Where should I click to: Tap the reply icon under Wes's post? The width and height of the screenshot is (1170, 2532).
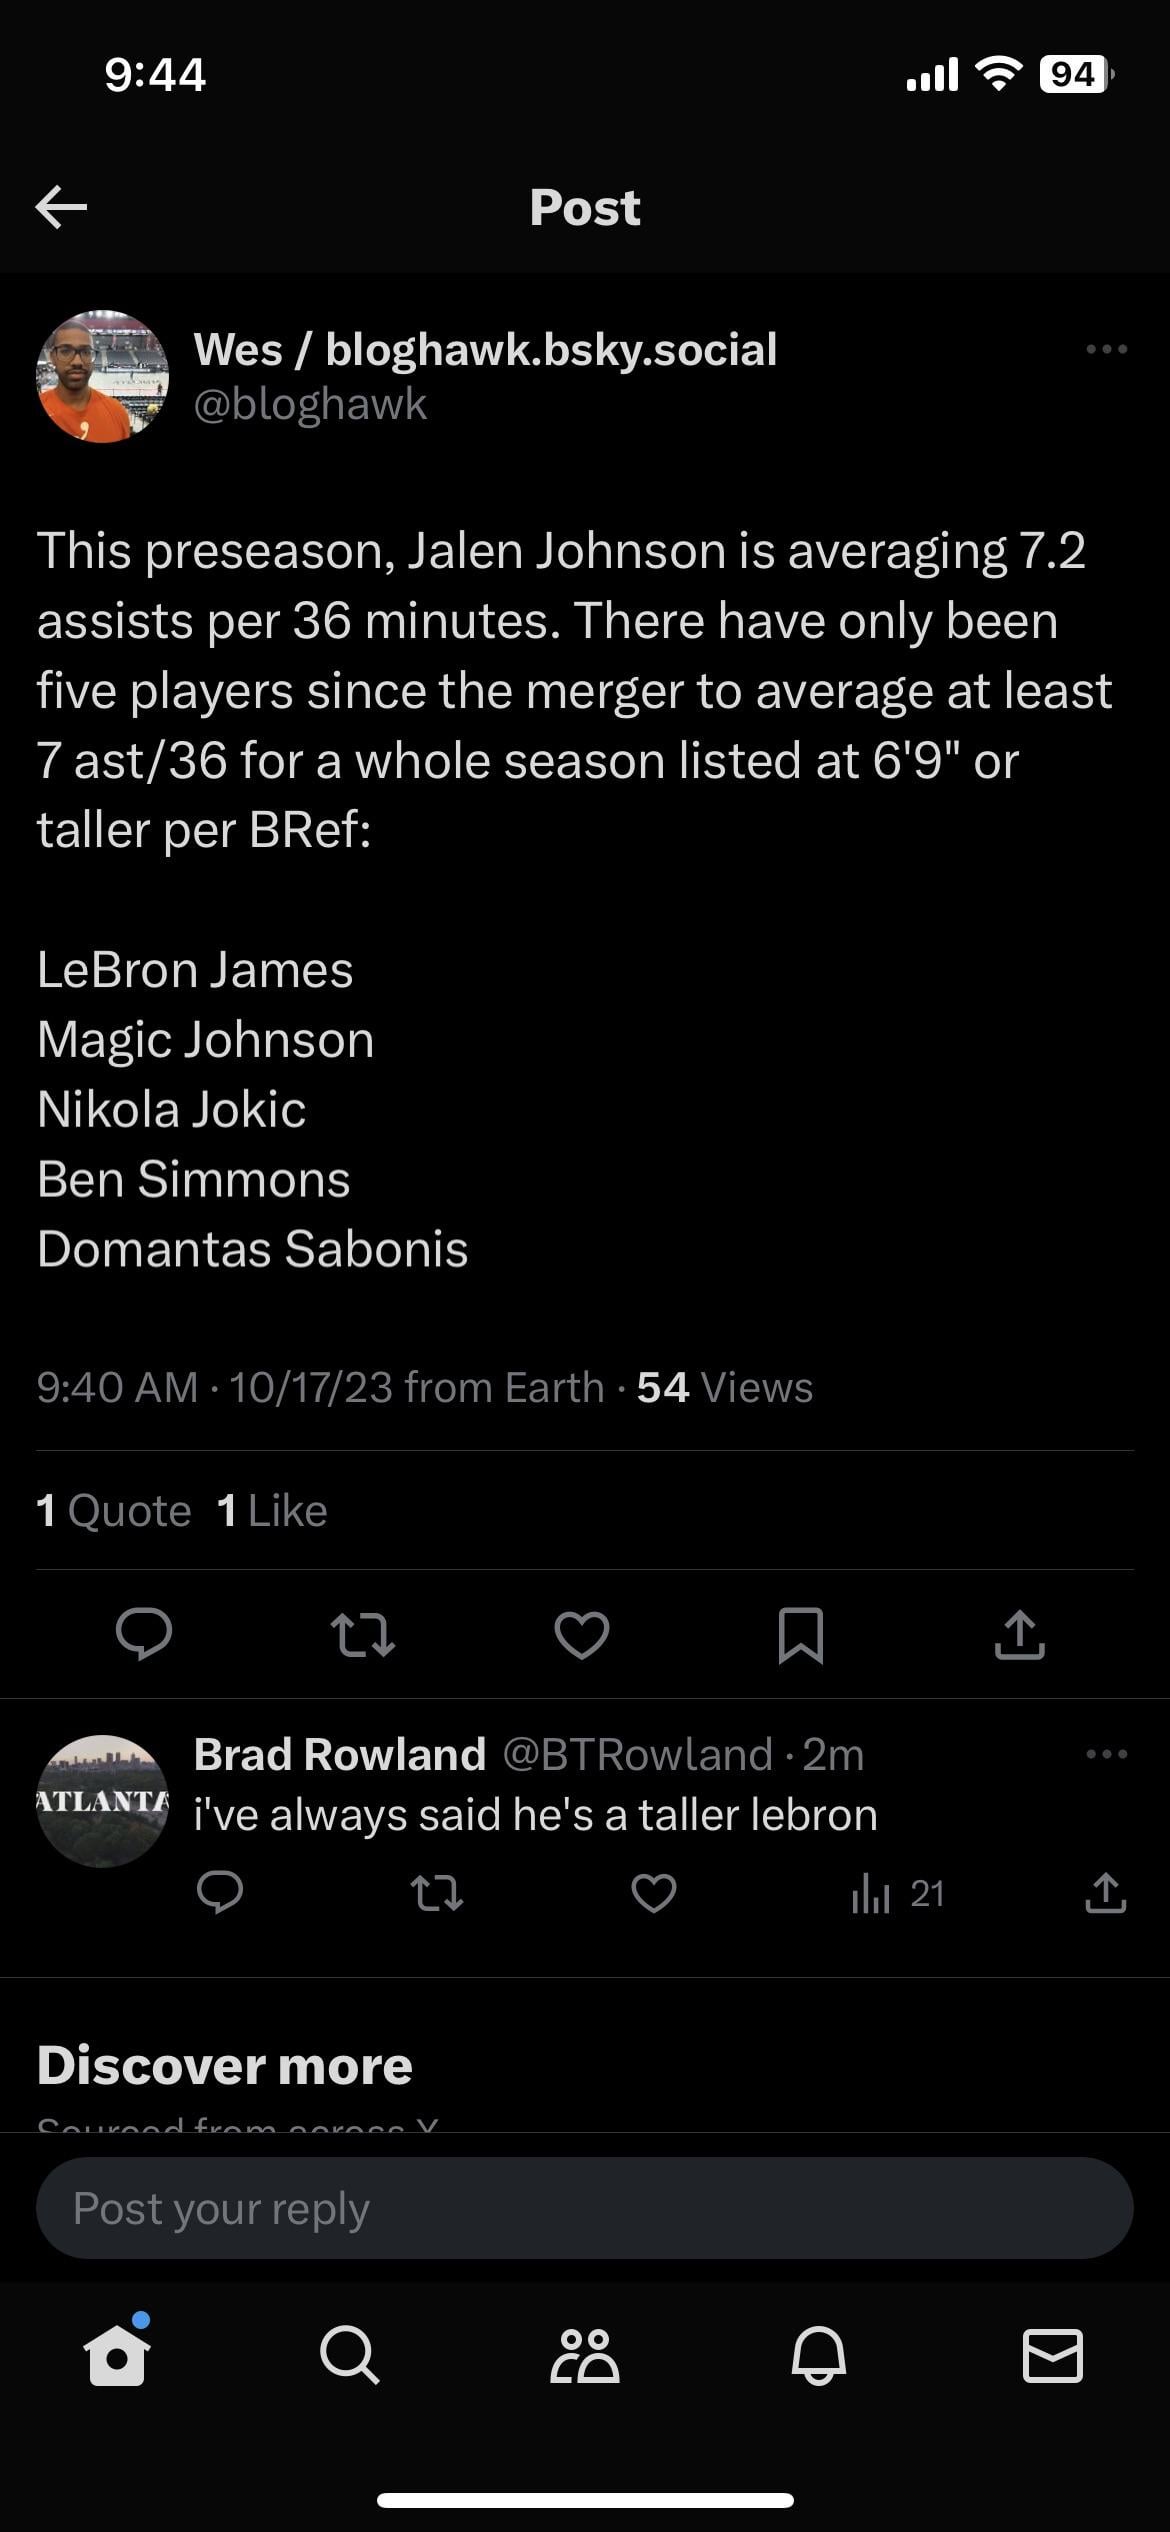[x=144, y=1634]
